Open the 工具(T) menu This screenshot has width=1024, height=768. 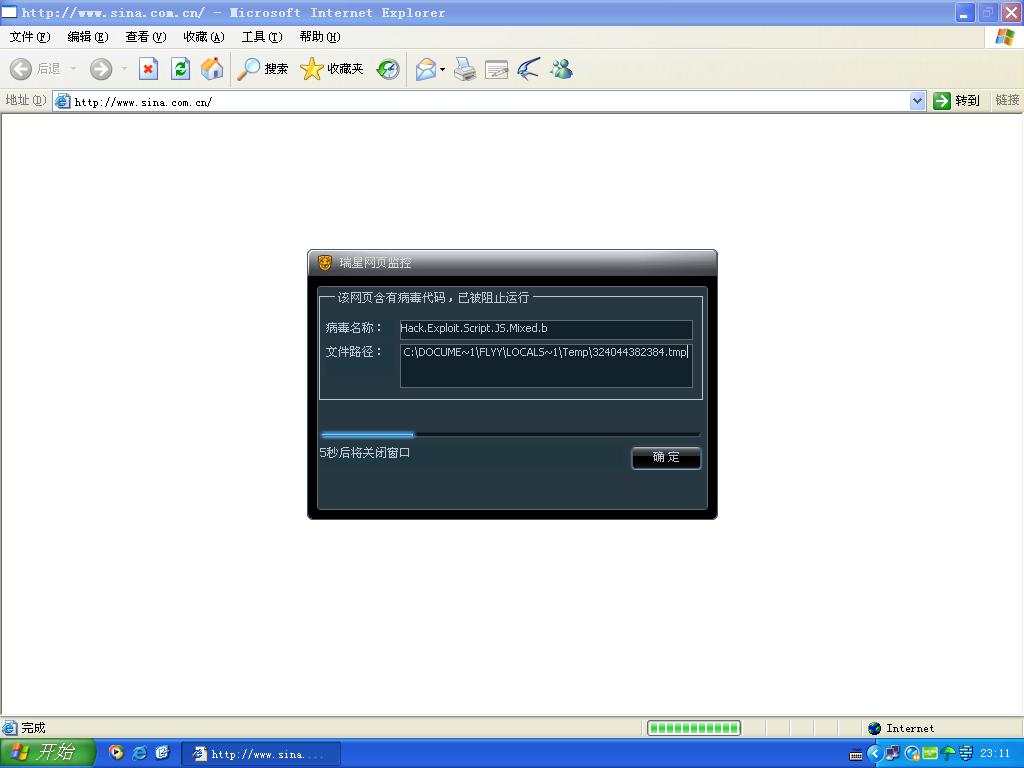pos(262,37)
